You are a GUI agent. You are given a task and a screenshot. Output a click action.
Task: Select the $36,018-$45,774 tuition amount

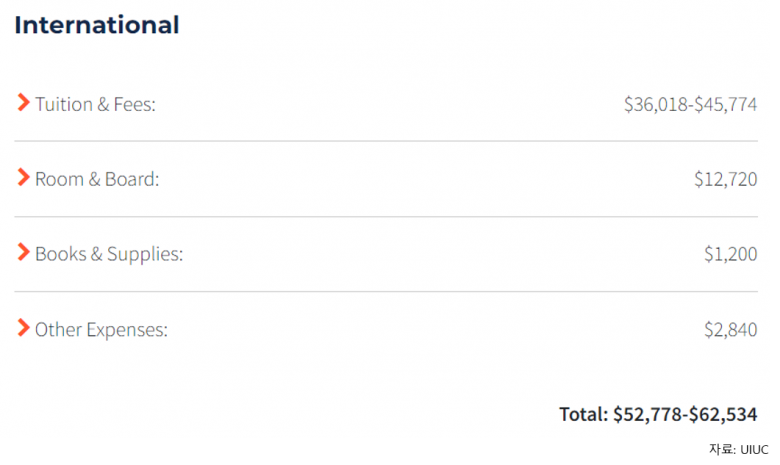pos(690,103)
